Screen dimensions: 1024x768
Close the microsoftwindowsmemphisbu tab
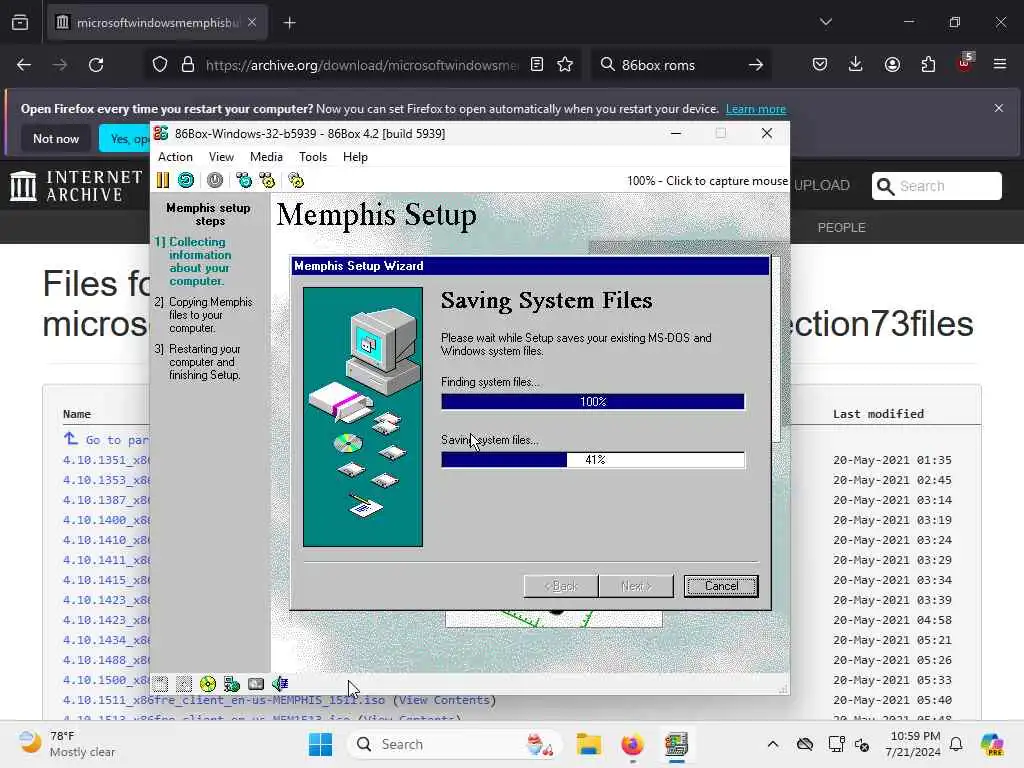pyautogui.click(x=252, y=23)
